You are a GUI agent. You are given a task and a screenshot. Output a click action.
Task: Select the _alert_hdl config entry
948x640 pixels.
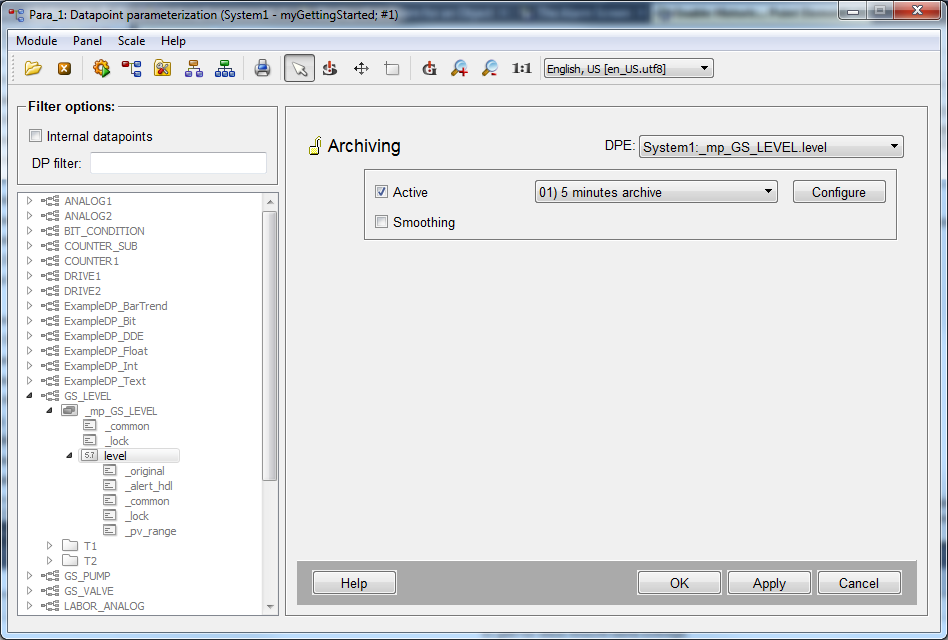pos(151,486)
